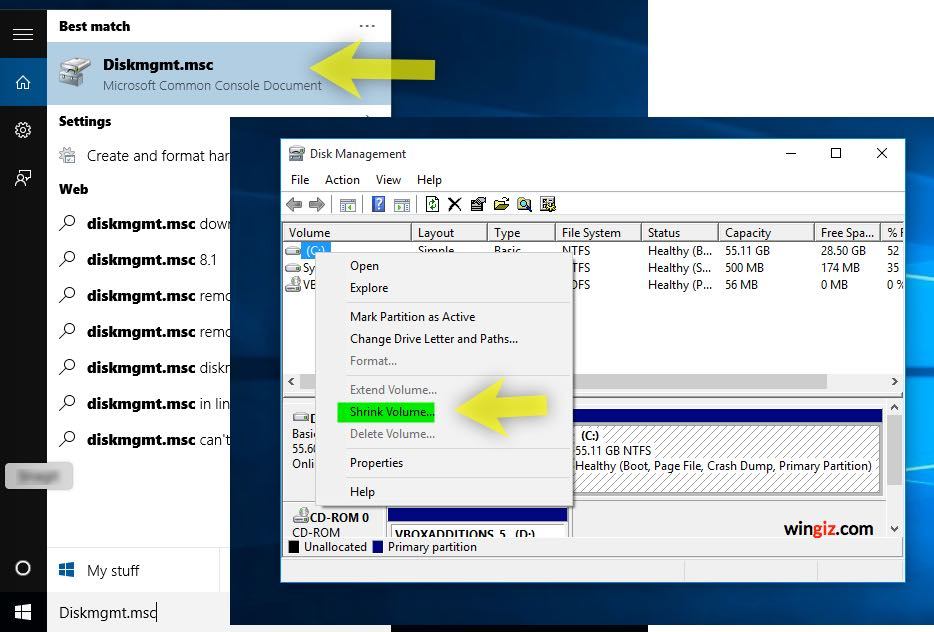
Task: Choose Open from the context menu
Action: pos(444,266)
